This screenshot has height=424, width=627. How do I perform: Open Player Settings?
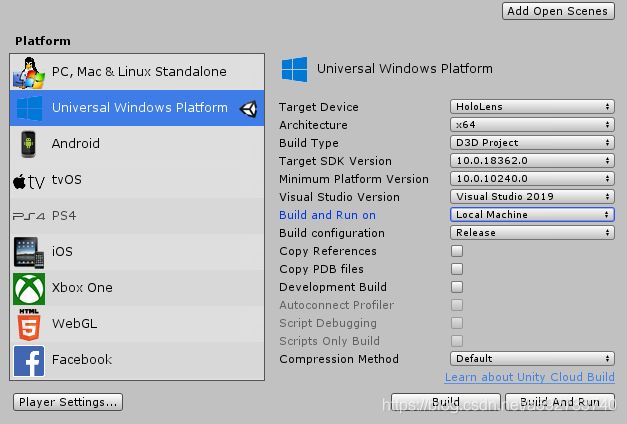[x=68, y=402]
